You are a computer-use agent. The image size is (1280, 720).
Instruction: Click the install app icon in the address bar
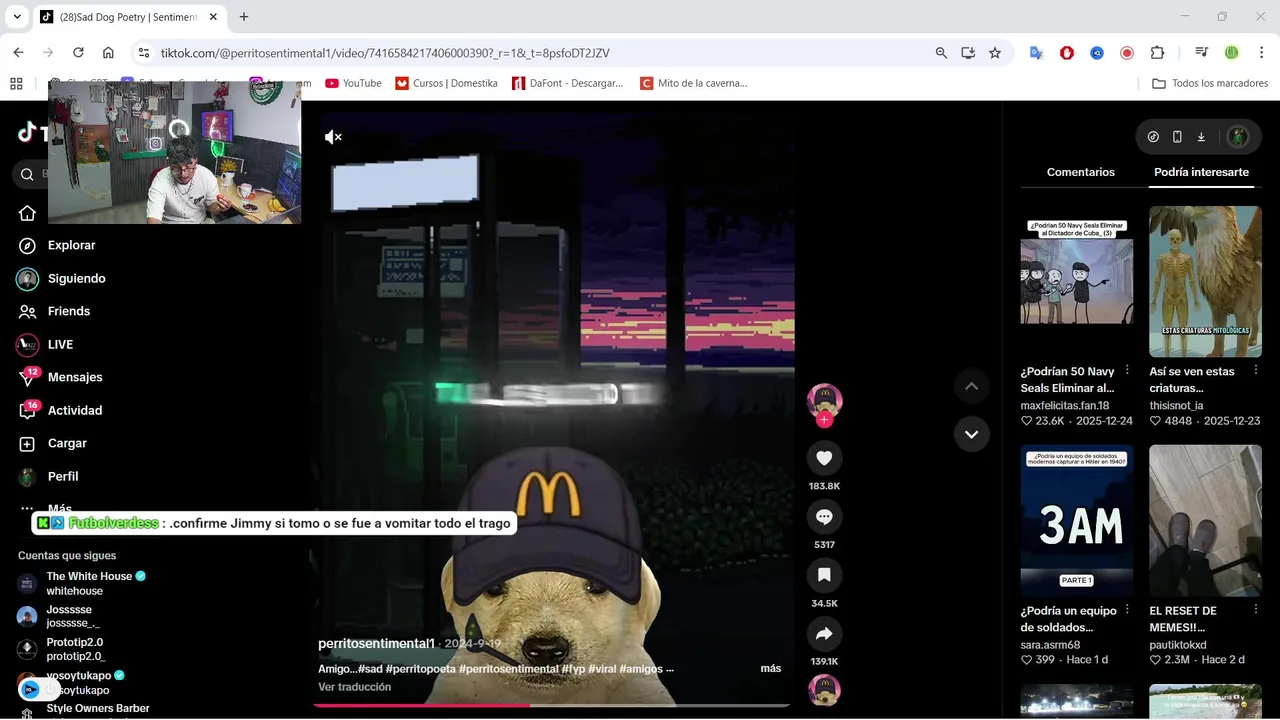968,53
